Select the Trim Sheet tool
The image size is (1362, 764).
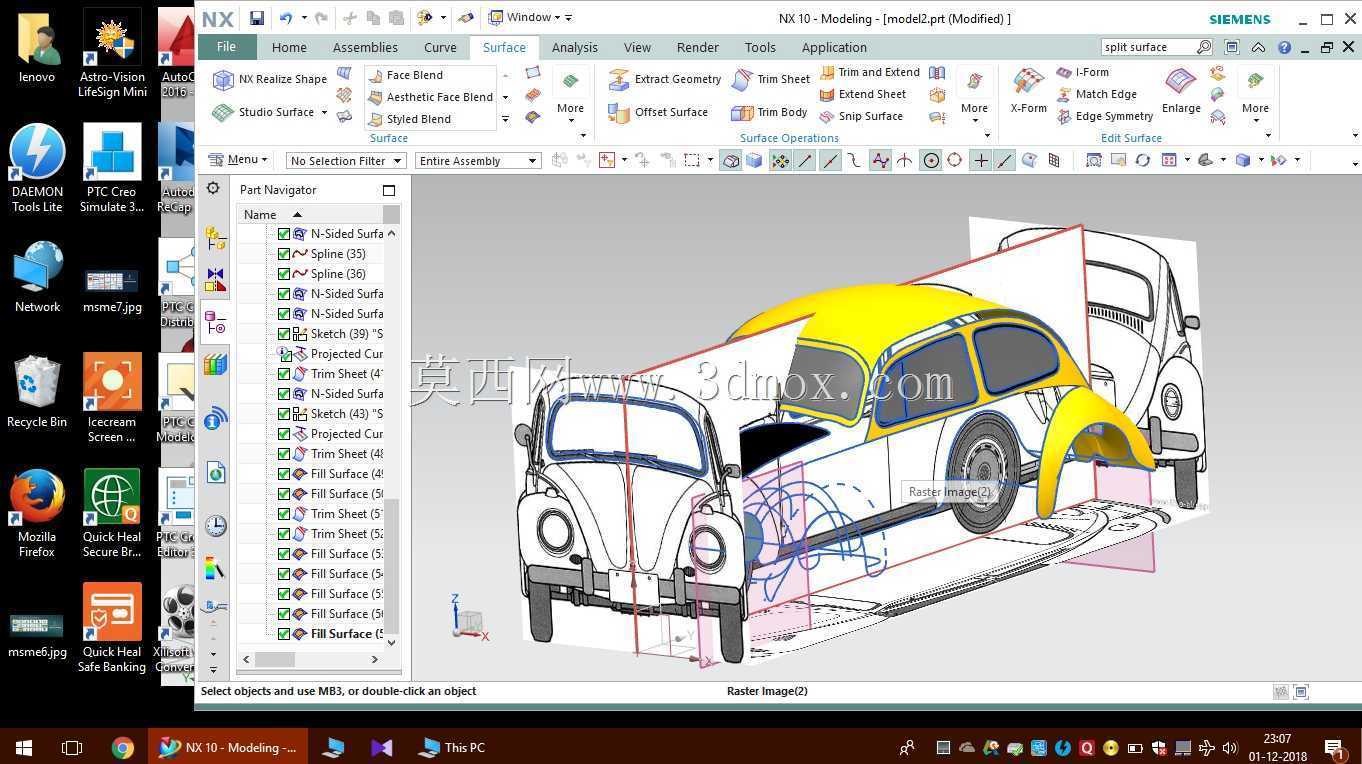770,79
